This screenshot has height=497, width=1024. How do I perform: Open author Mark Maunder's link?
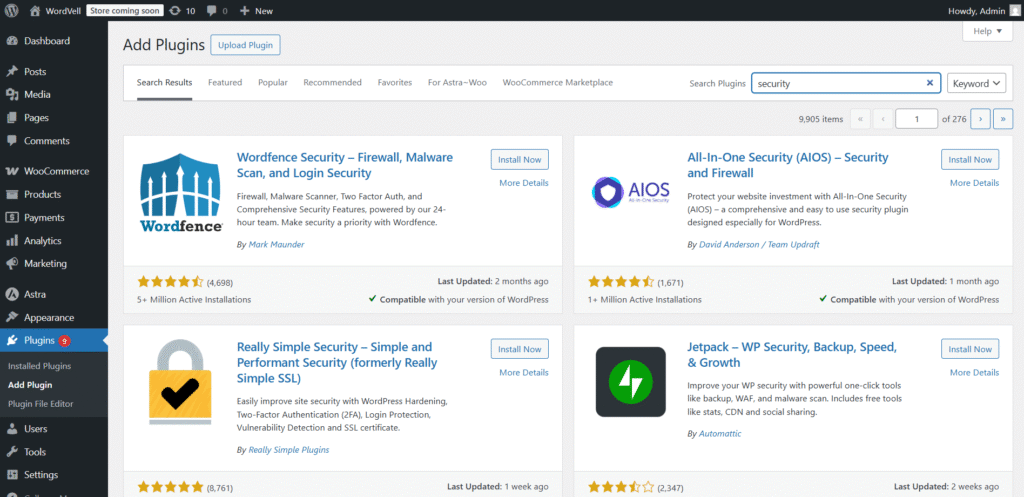(x=276, y=244)
